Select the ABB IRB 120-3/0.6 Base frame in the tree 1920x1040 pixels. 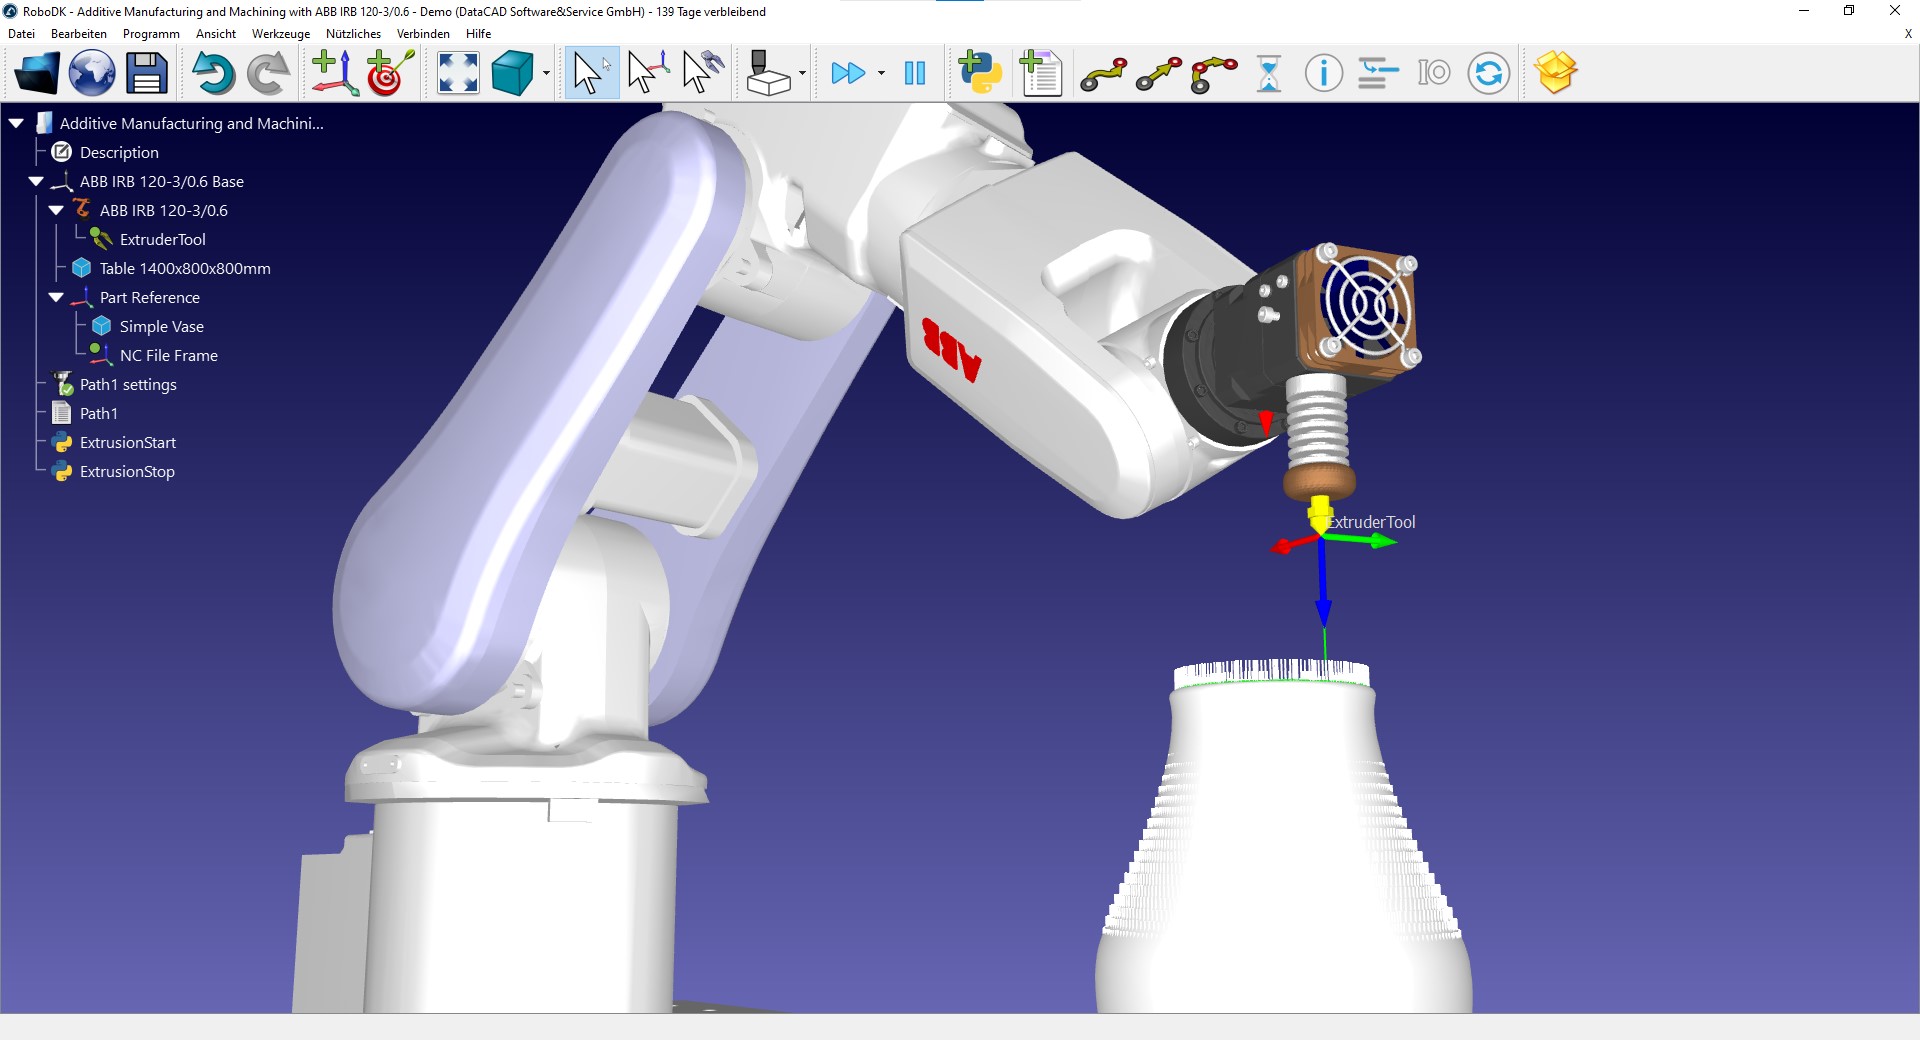click(x=162, y=181)
